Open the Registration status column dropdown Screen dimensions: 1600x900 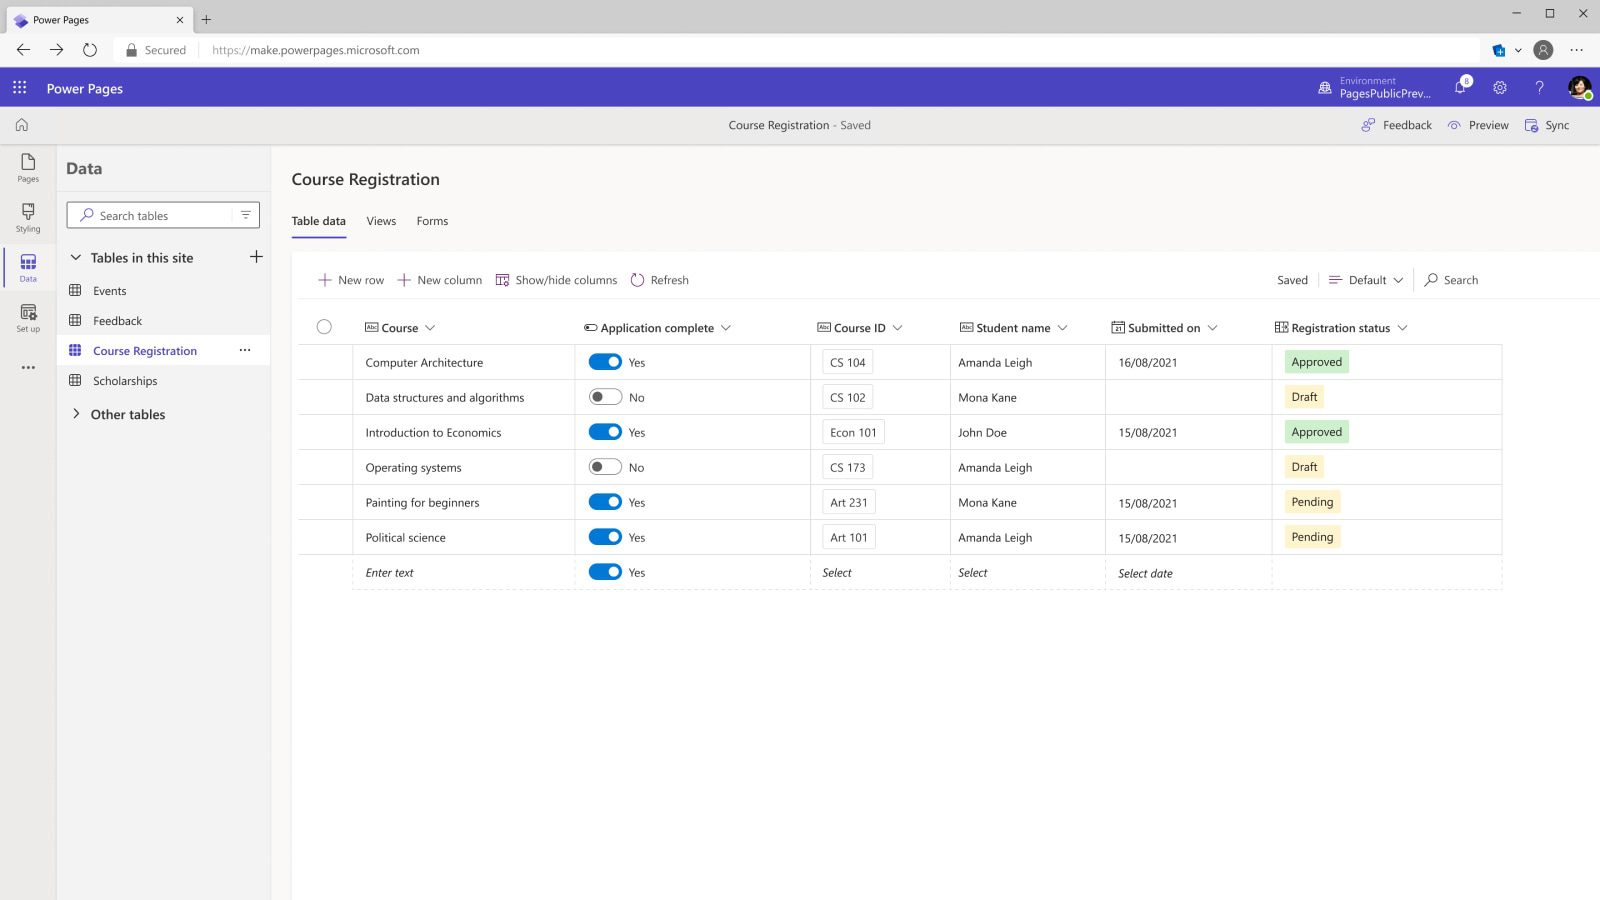coord(1404,327)
